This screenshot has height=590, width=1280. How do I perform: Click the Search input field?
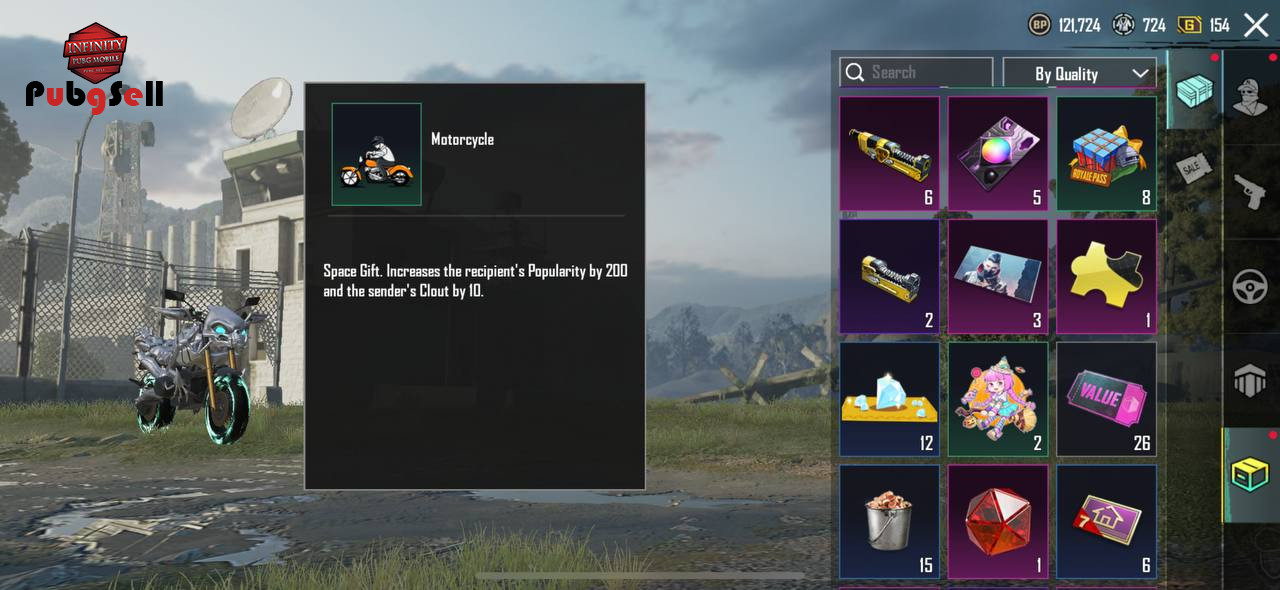pos(916,72)
